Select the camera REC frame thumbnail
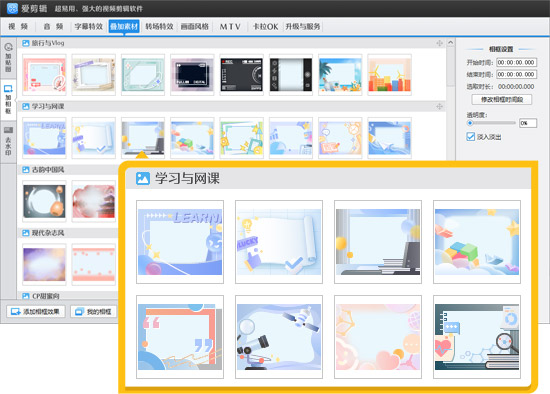The height and width of the screenshot is (394, 550). [242, 75]
